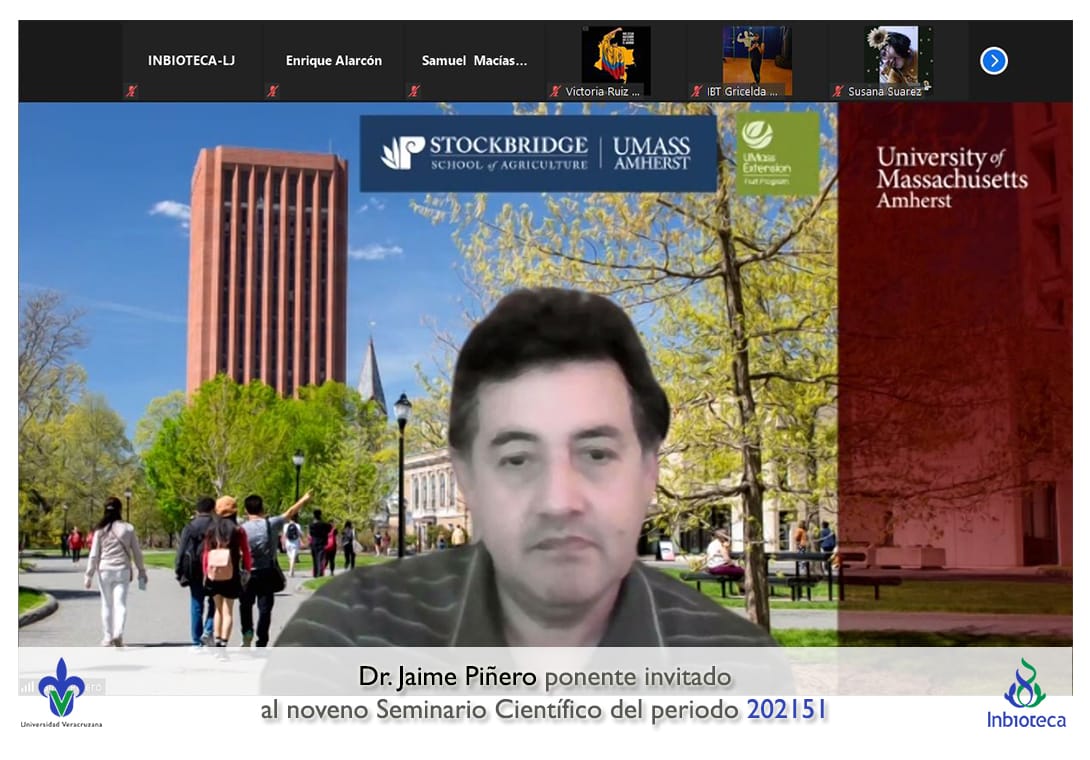Click the Dr. Jaime Piñero caption text
Viewport: 1090px width, 760px height.
coord(545,678)
